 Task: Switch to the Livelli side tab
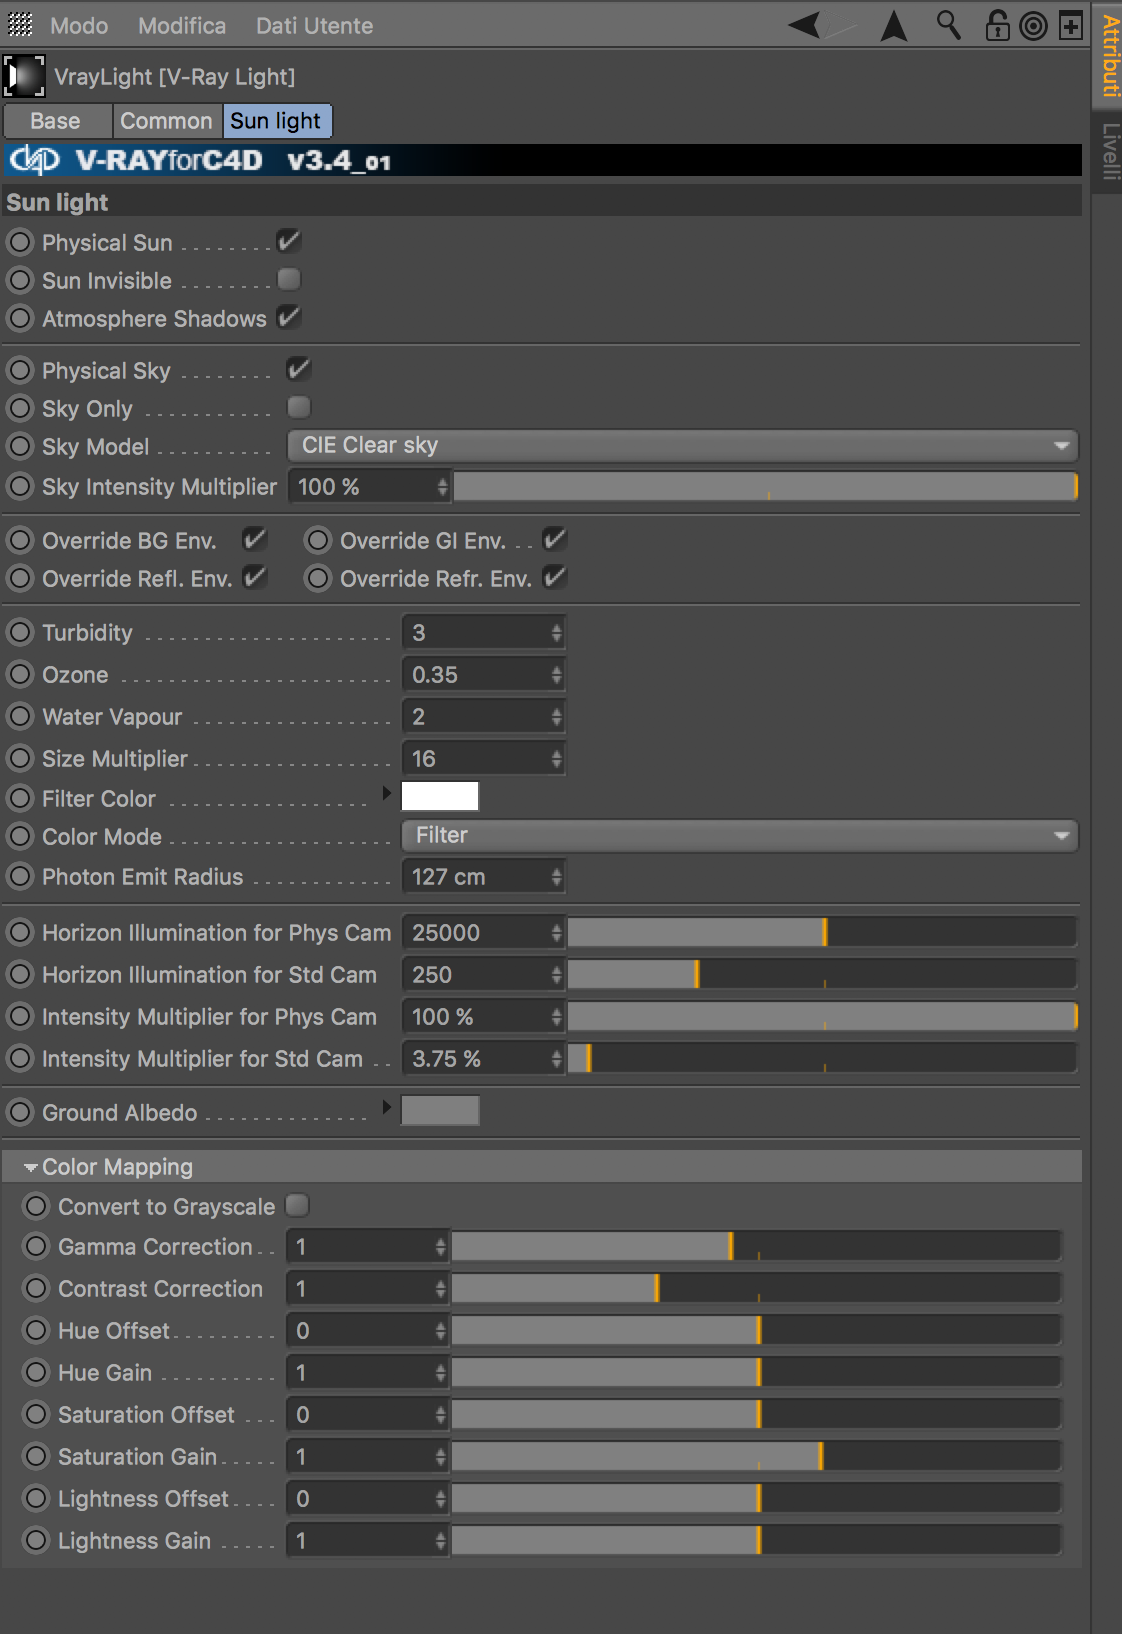click(1109, 152)
